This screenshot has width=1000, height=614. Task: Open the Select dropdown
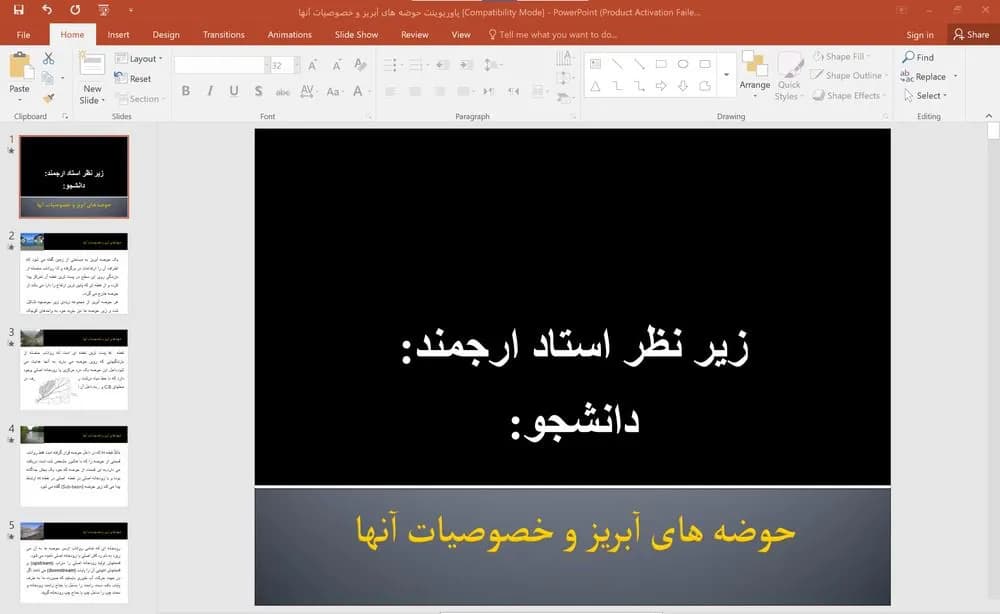926,96
